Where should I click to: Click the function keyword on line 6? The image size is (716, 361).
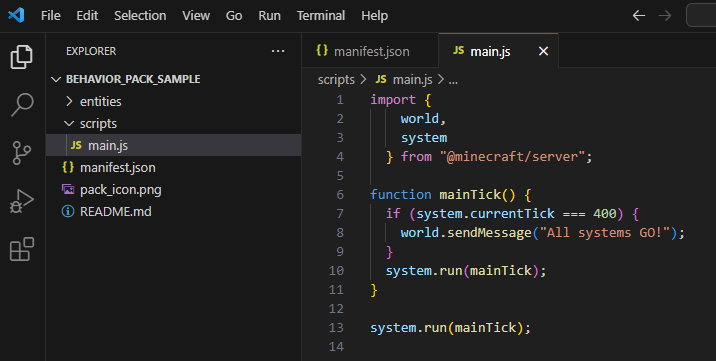tap(400, 194)
